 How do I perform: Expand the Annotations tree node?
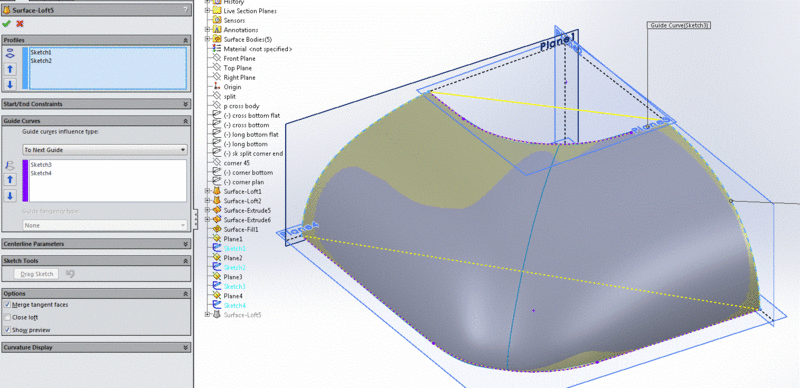pos(207,30)
